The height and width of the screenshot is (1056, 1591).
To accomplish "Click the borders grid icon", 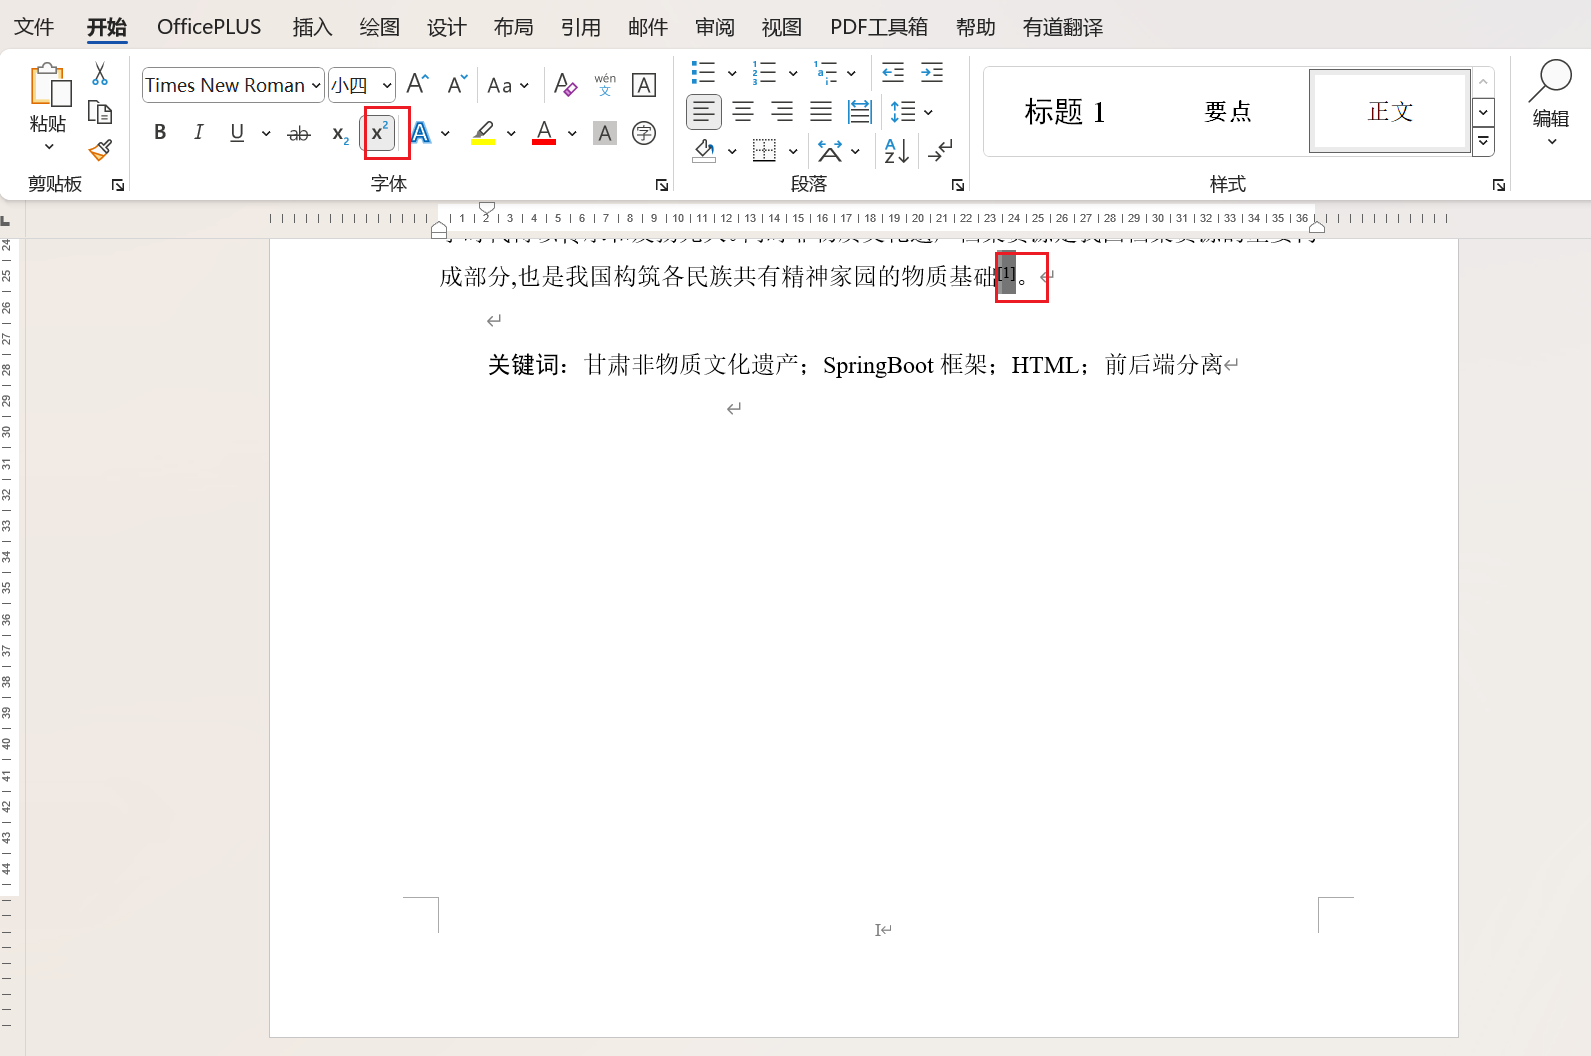I will (x=764, y=151).
